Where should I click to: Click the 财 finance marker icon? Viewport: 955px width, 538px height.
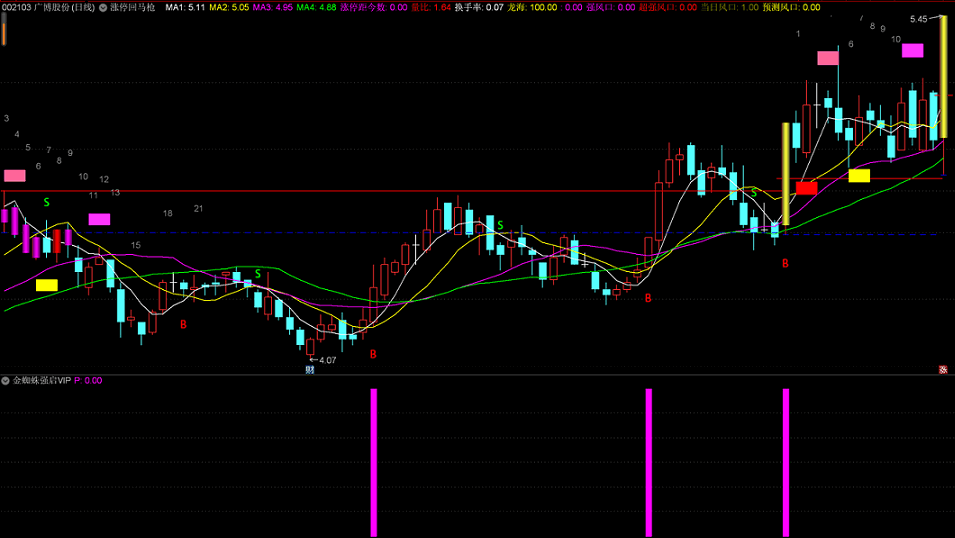tap(310, 369)
